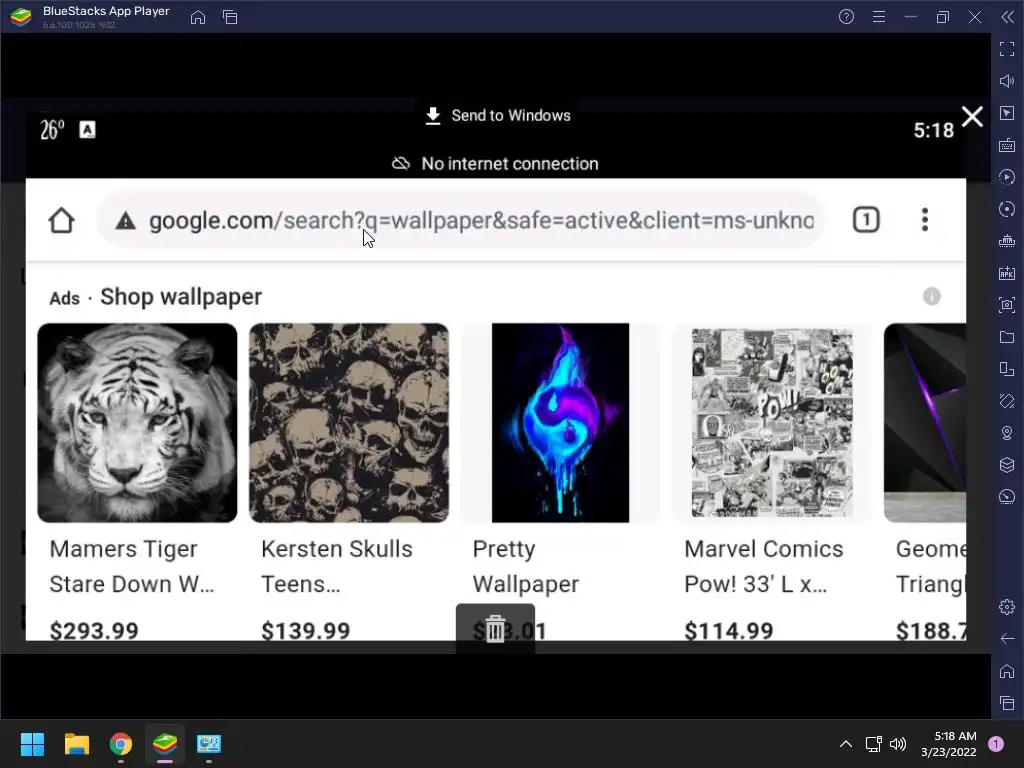Click the BlueStacks home icon in title bar

click(x=198, y=17)
